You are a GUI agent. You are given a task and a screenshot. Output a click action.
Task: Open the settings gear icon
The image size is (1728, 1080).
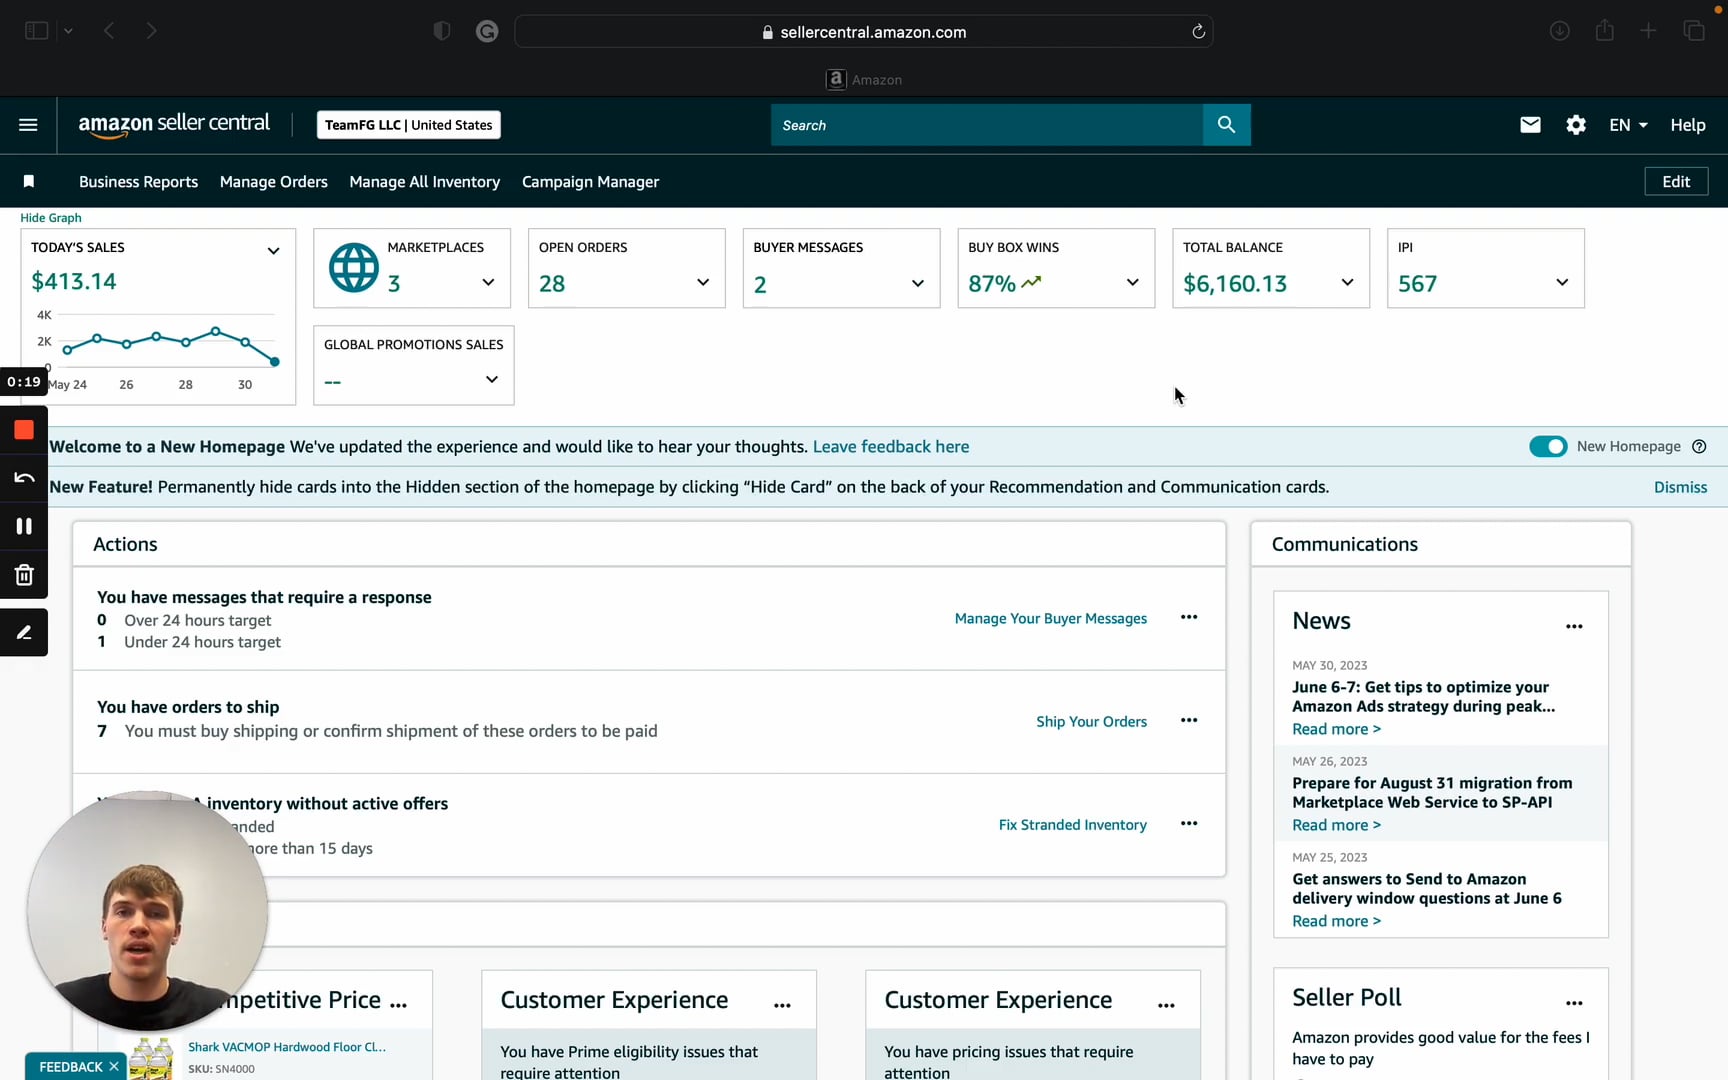point(1576,125)
